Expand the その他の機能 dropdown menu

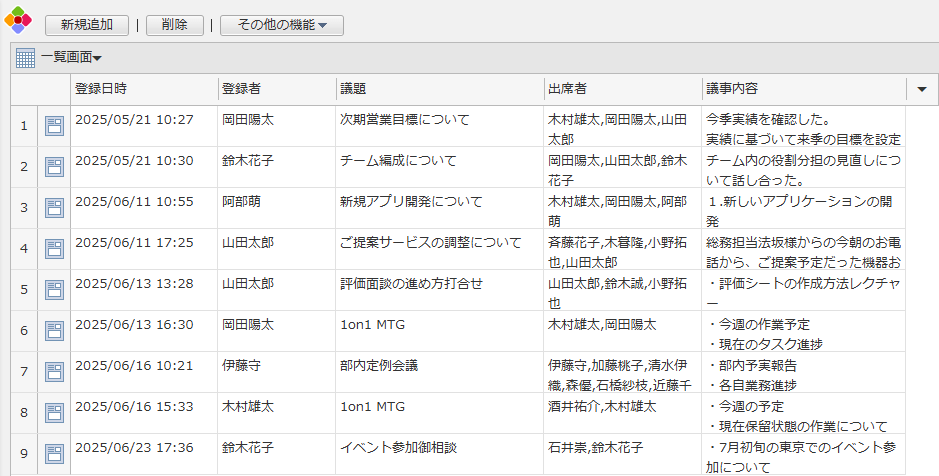pyautogui.click(x=281, y=25)
